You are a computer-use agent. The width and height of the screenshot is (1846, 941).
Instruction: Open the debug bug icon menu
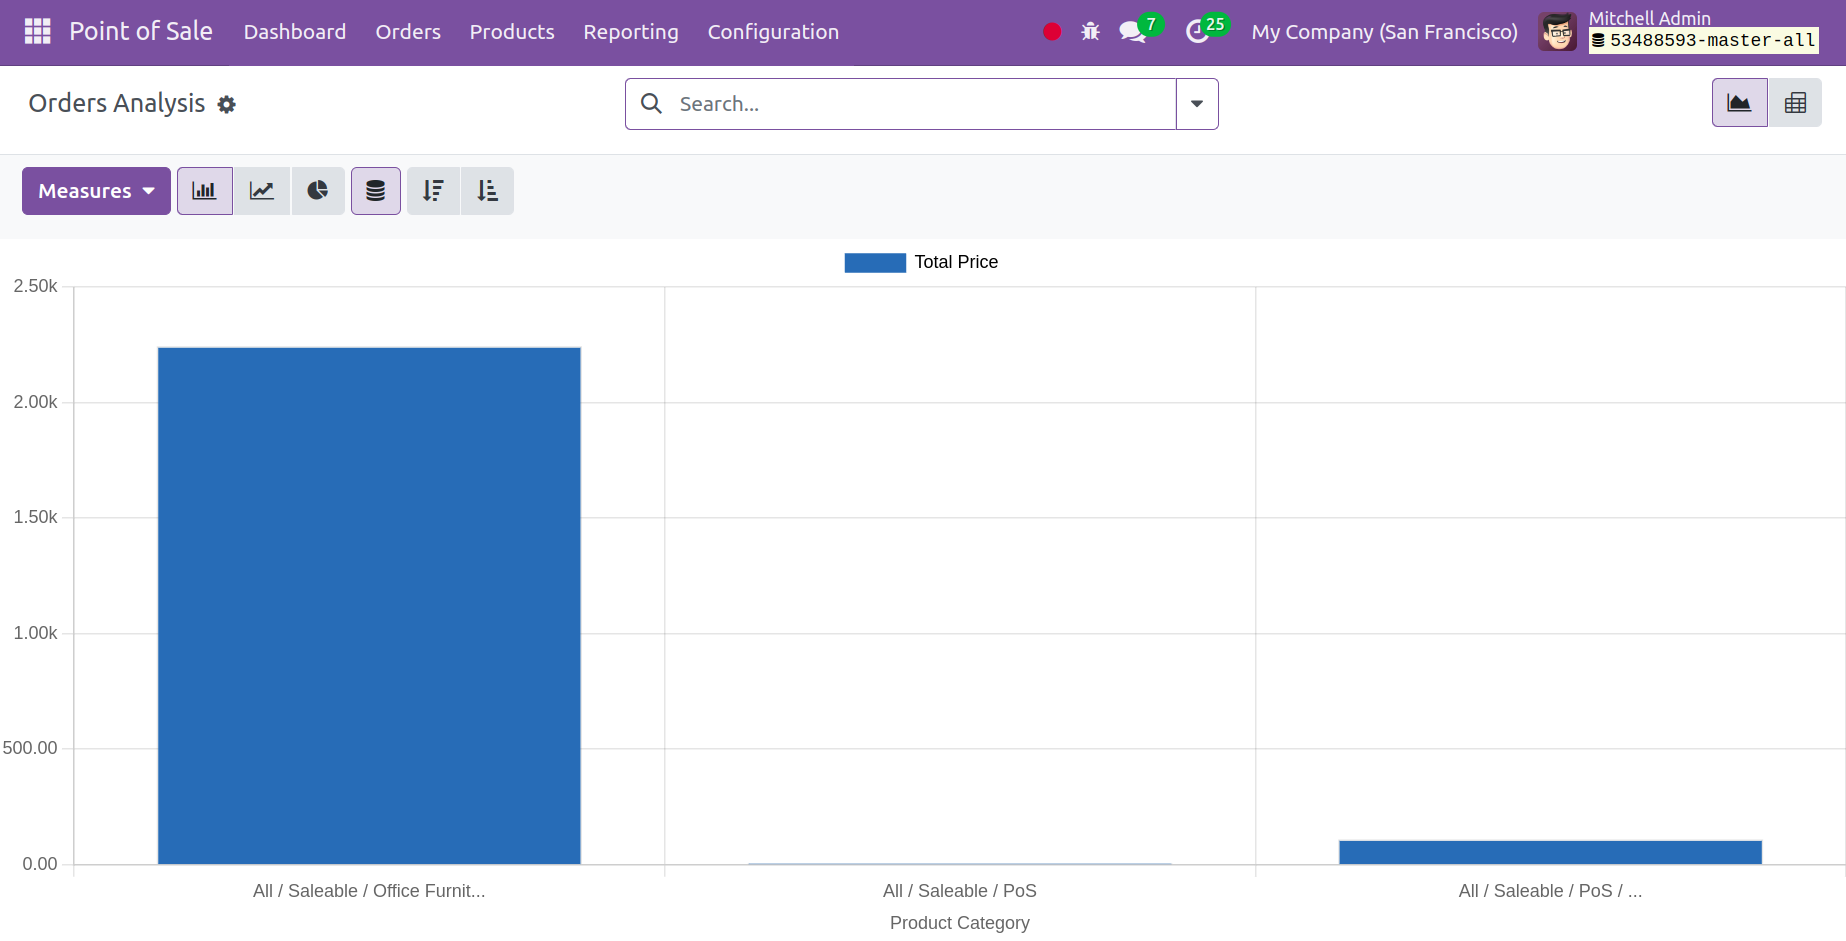click(1090, 32)
